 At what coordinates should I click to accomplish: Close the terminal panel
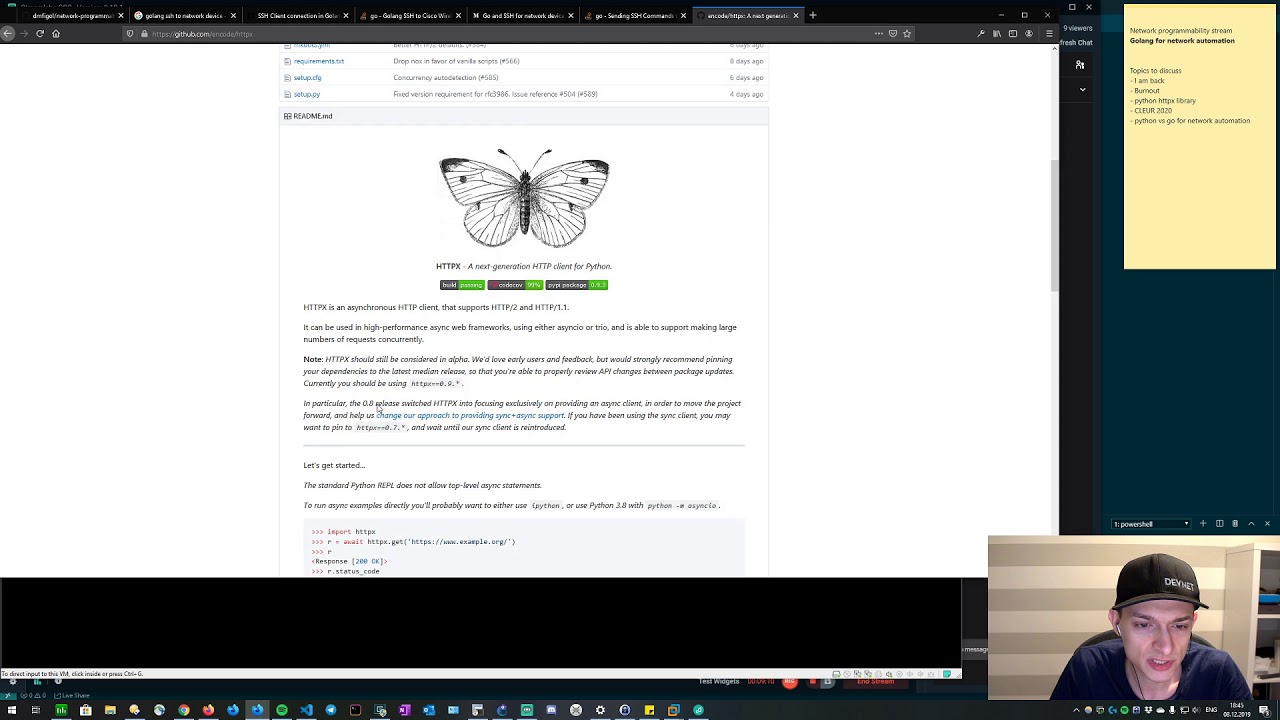pos(1267,524)
